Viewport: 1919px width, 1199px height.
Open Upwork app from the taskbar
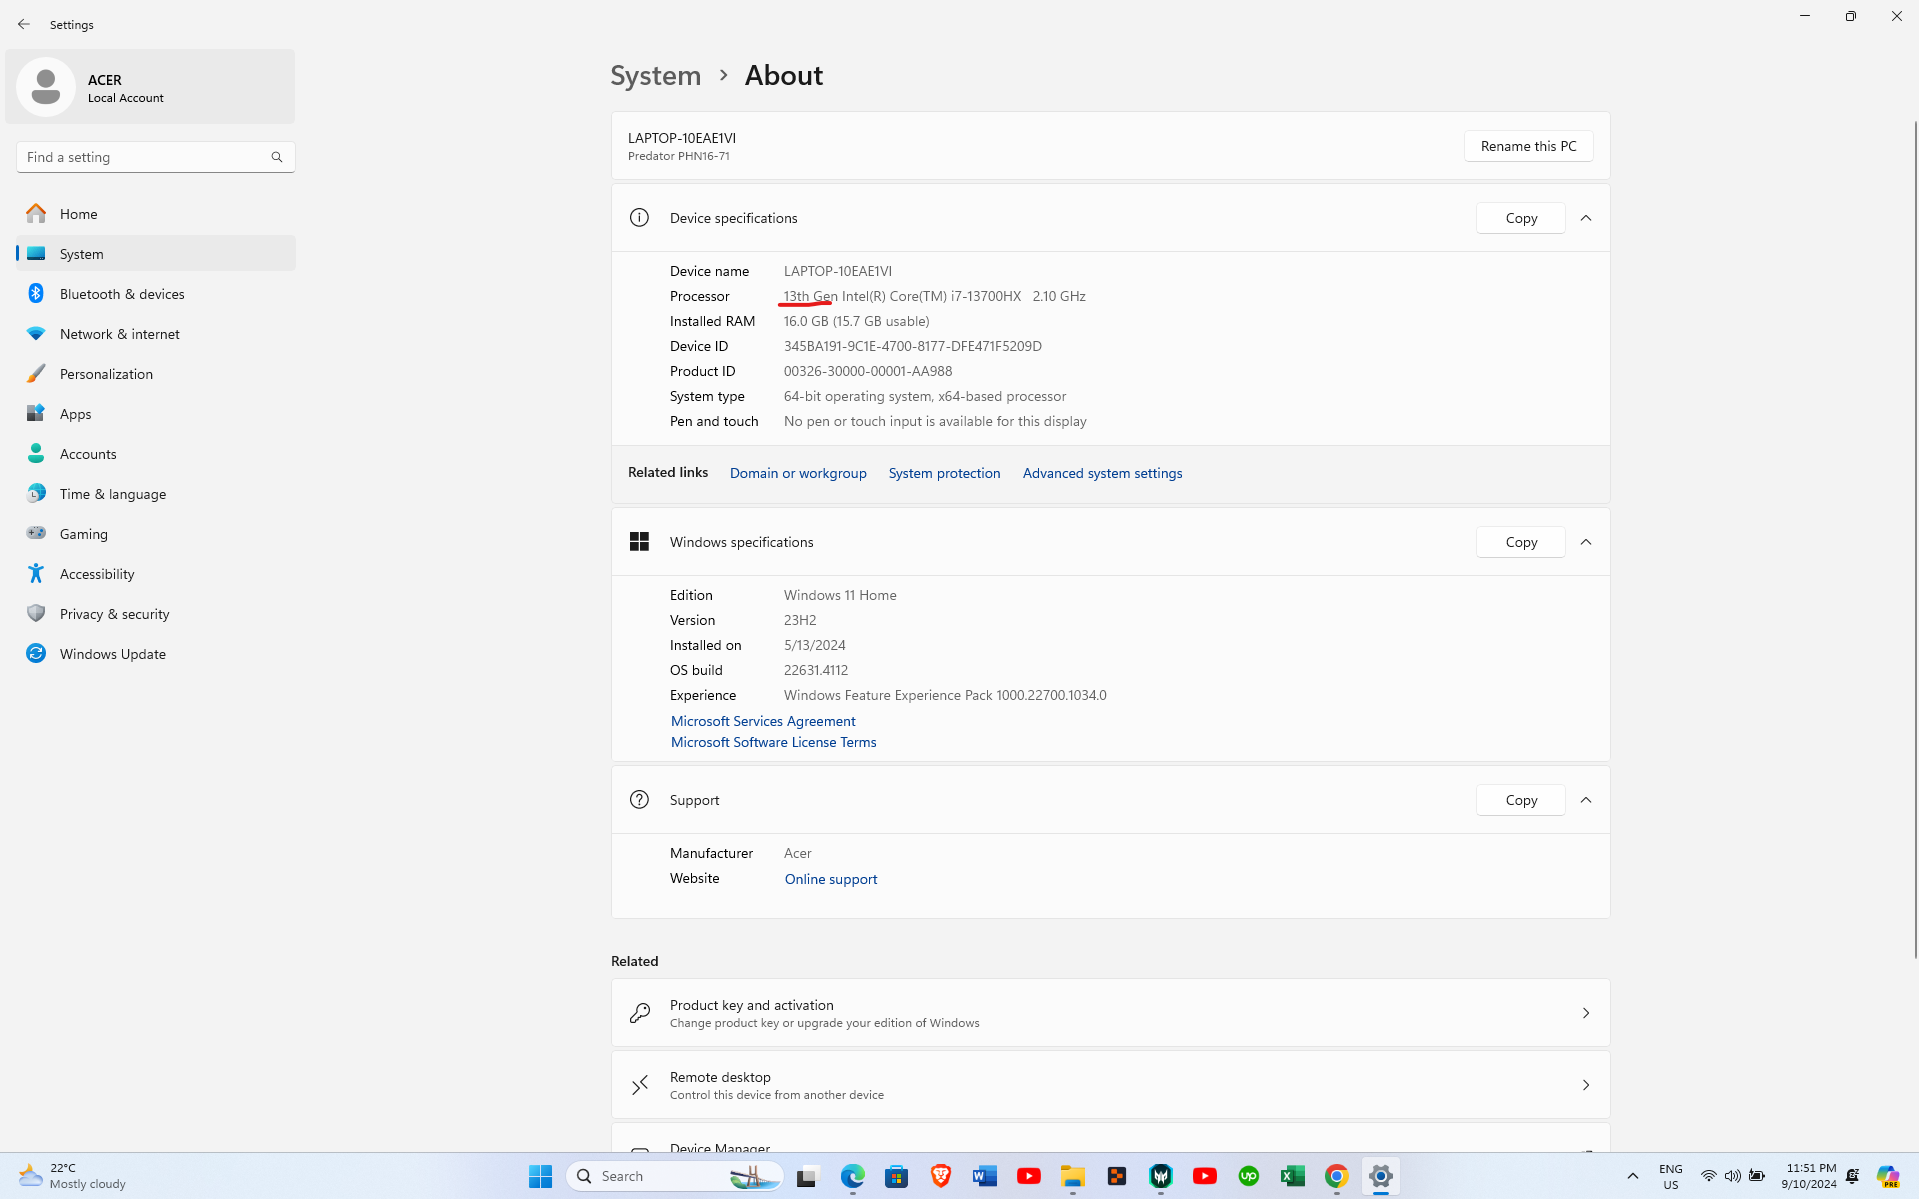click(x=1248, y=1176)
